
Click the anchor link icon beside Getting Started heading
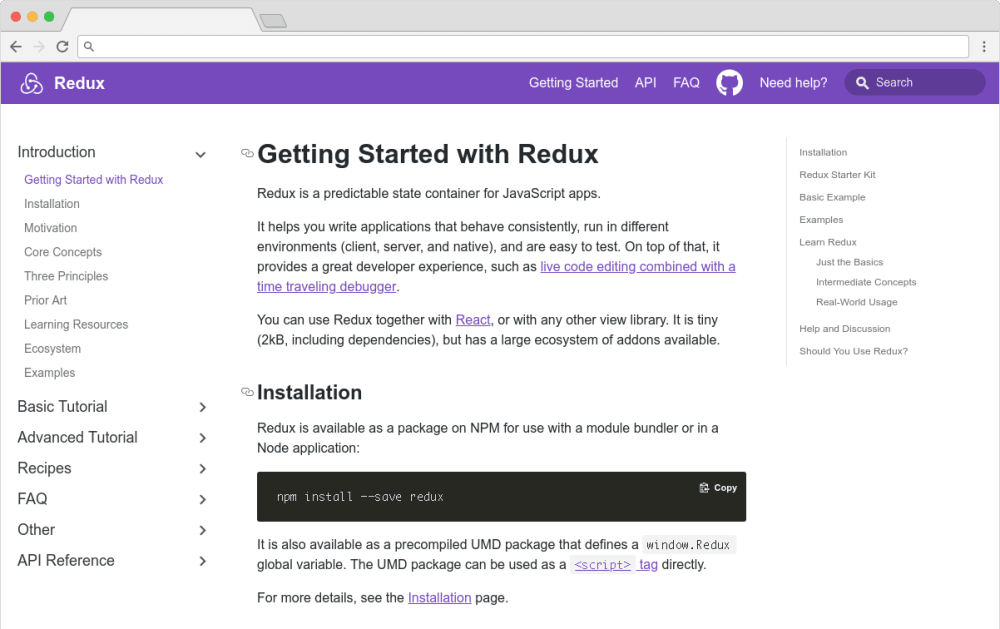click(247, 153)
